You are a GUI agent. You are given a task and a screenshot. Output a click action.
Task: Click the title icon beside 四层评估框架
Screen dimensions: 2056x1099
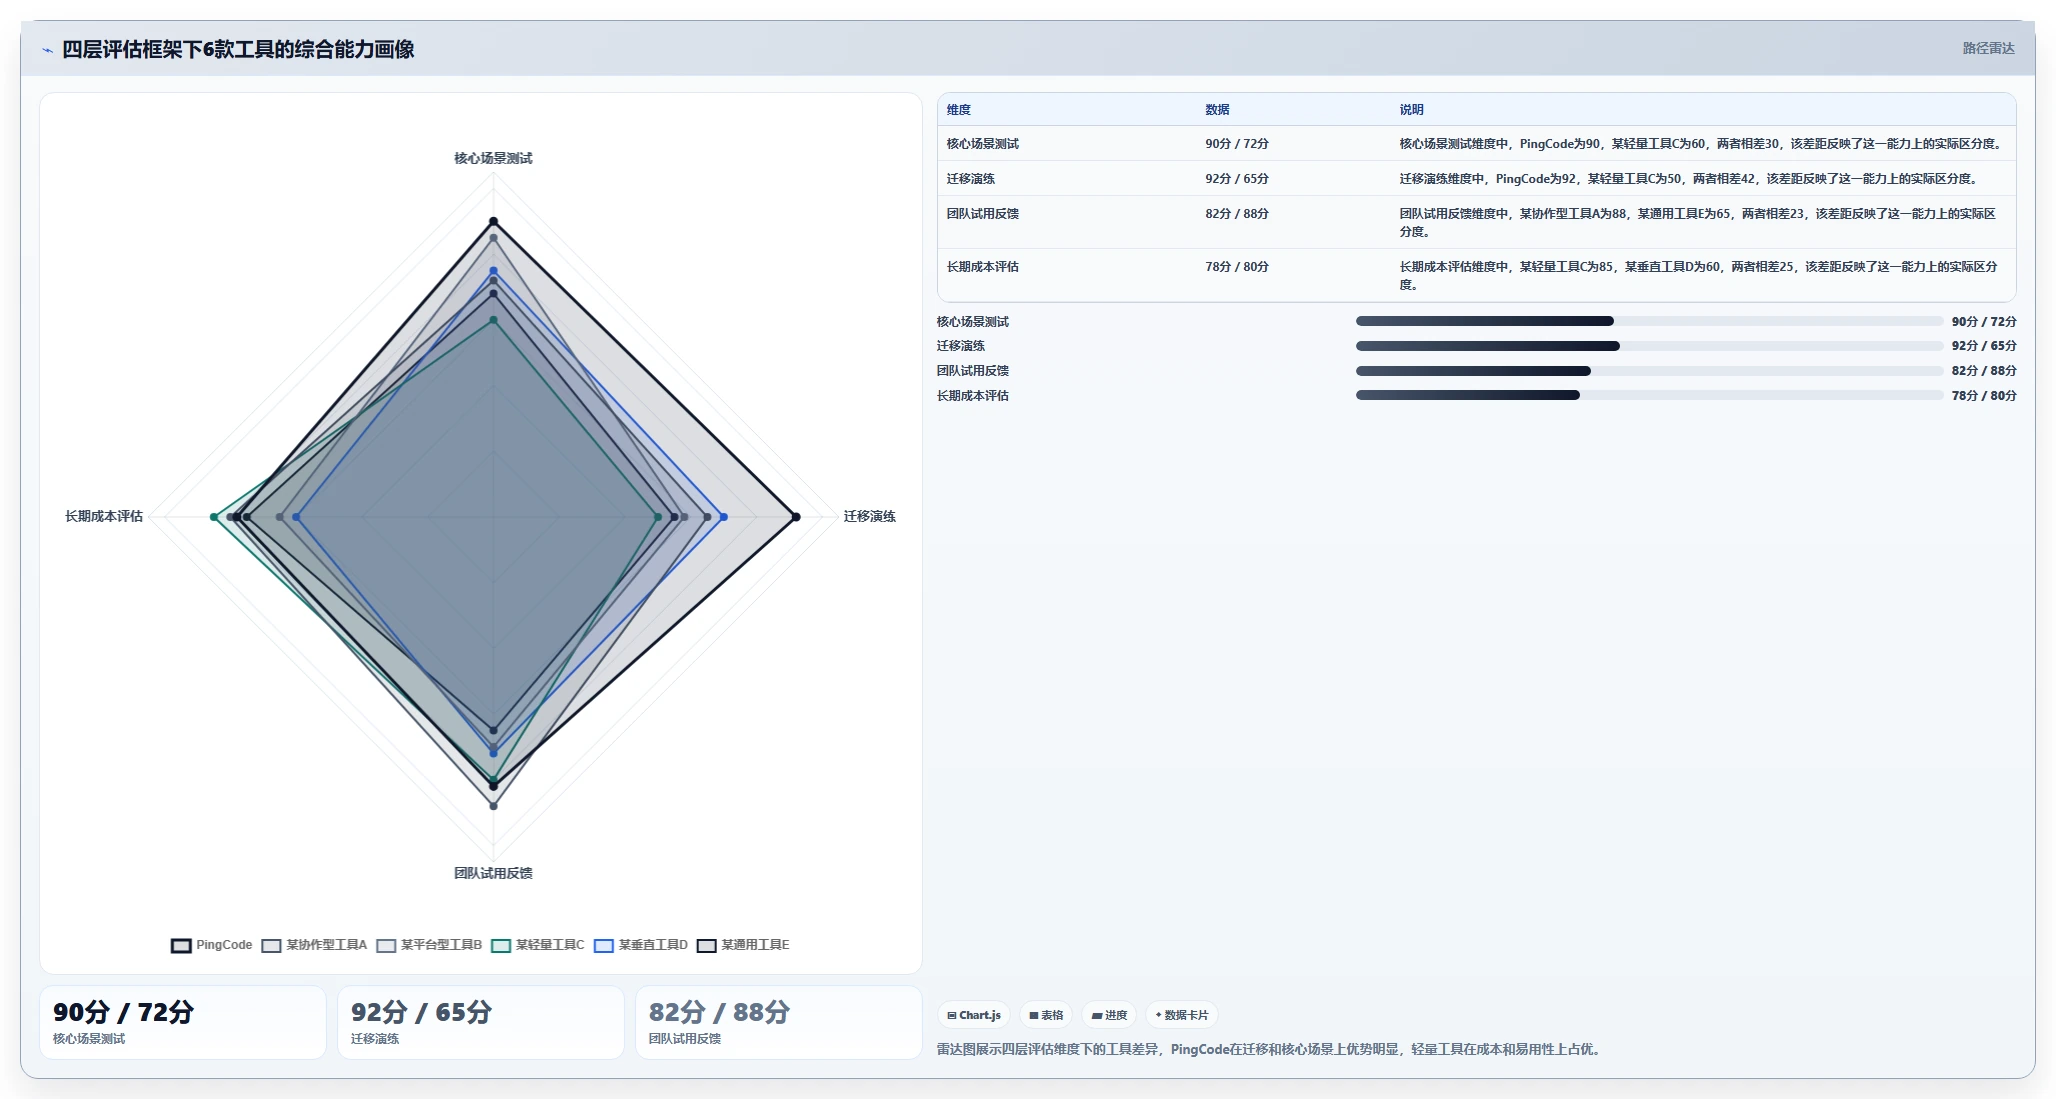47,50
